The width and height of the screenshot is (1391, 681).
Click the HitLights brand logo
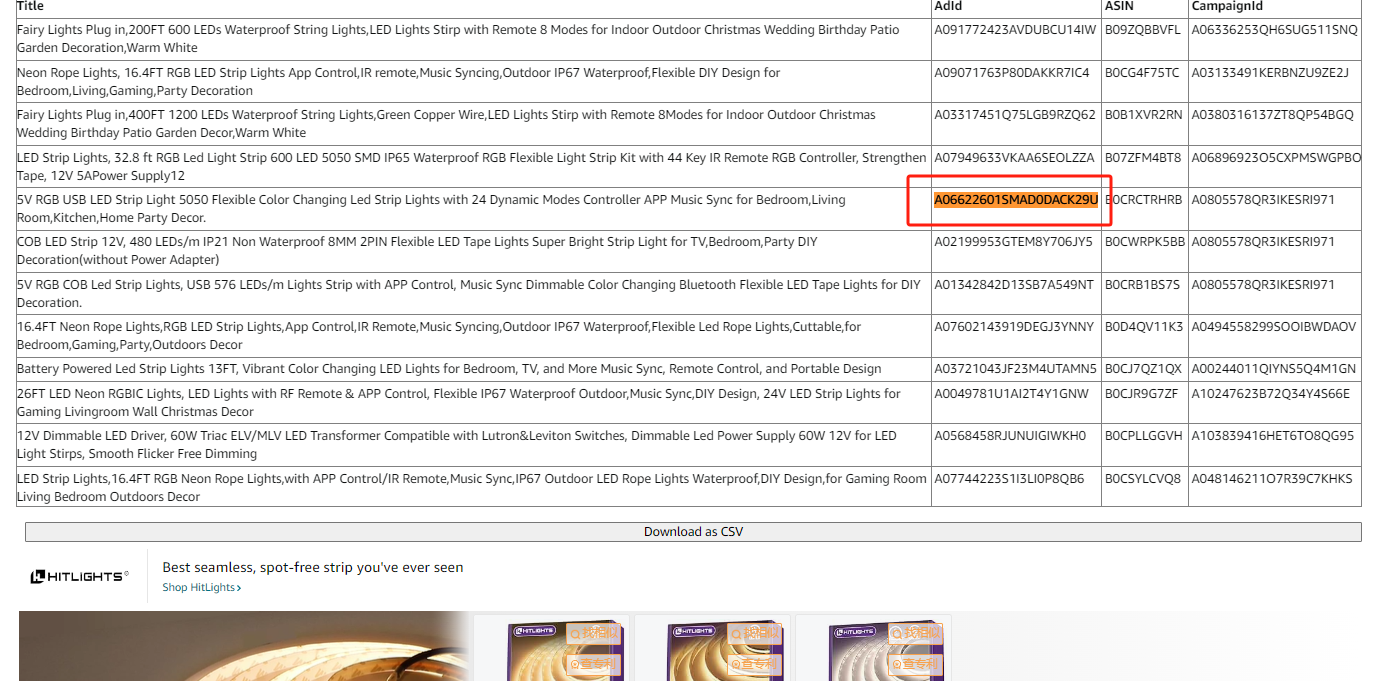(79, 577)
